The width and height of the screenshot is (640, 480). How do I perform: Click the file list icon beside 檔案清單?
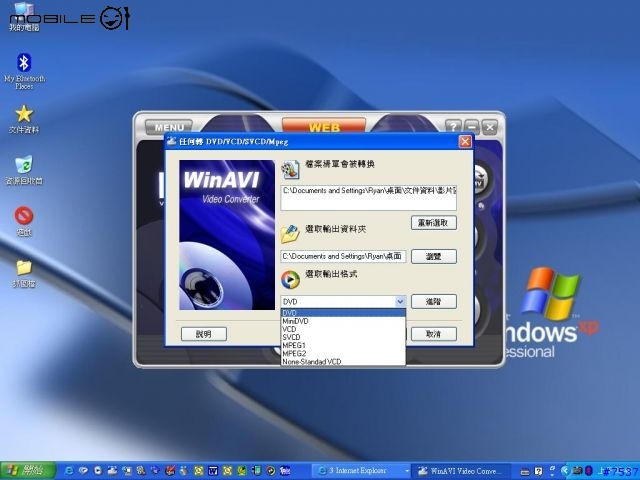[290, 169]
